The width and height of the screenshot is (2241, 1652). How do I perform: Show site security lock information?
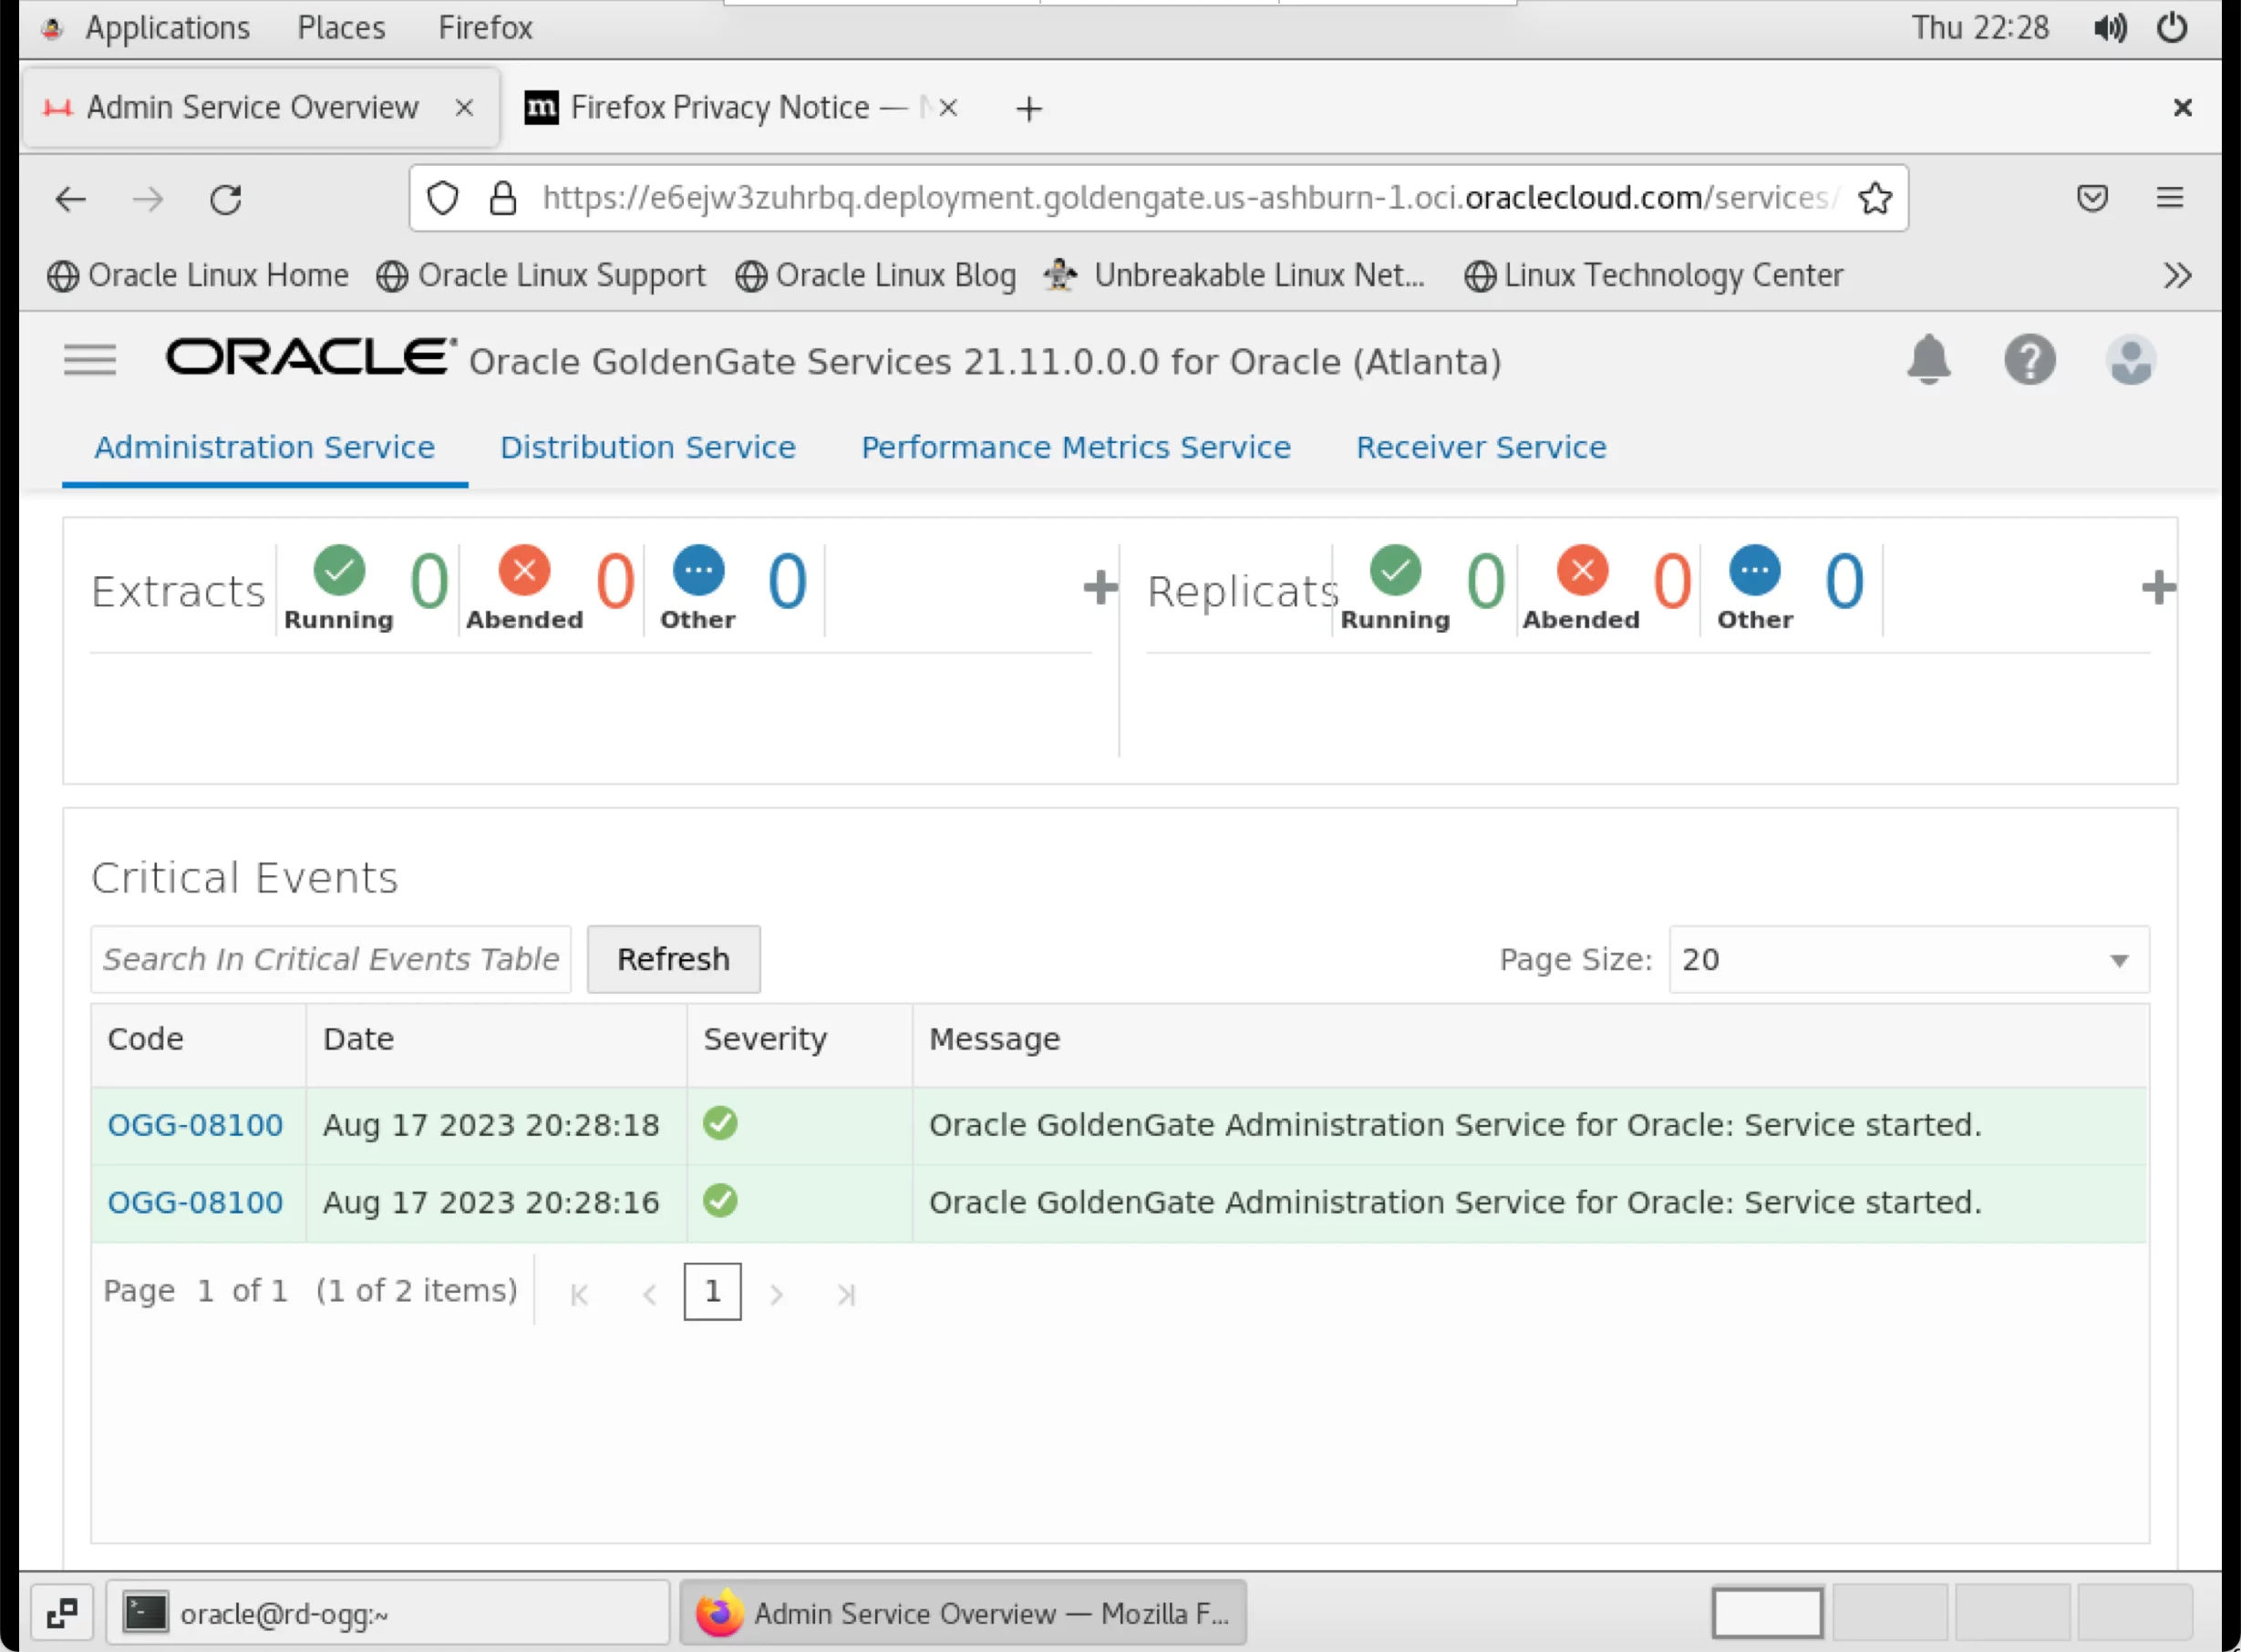click(x=503, y=198)
